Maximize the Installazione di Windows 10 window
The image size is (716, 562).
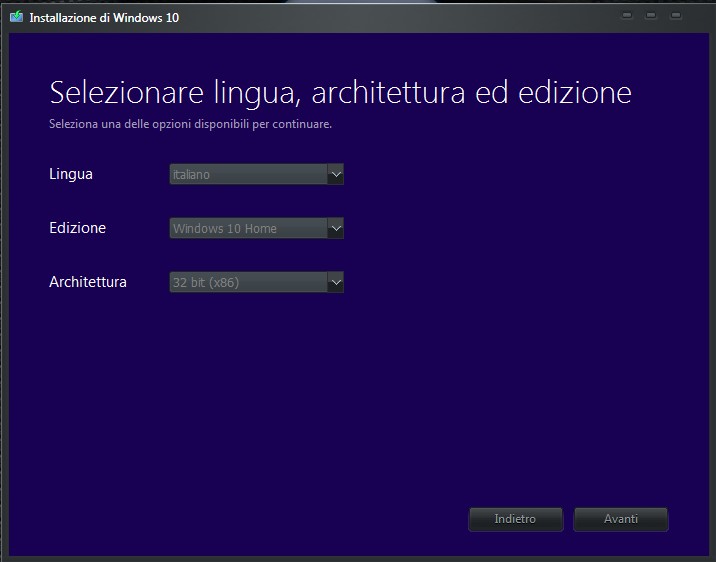pos(651,16)
